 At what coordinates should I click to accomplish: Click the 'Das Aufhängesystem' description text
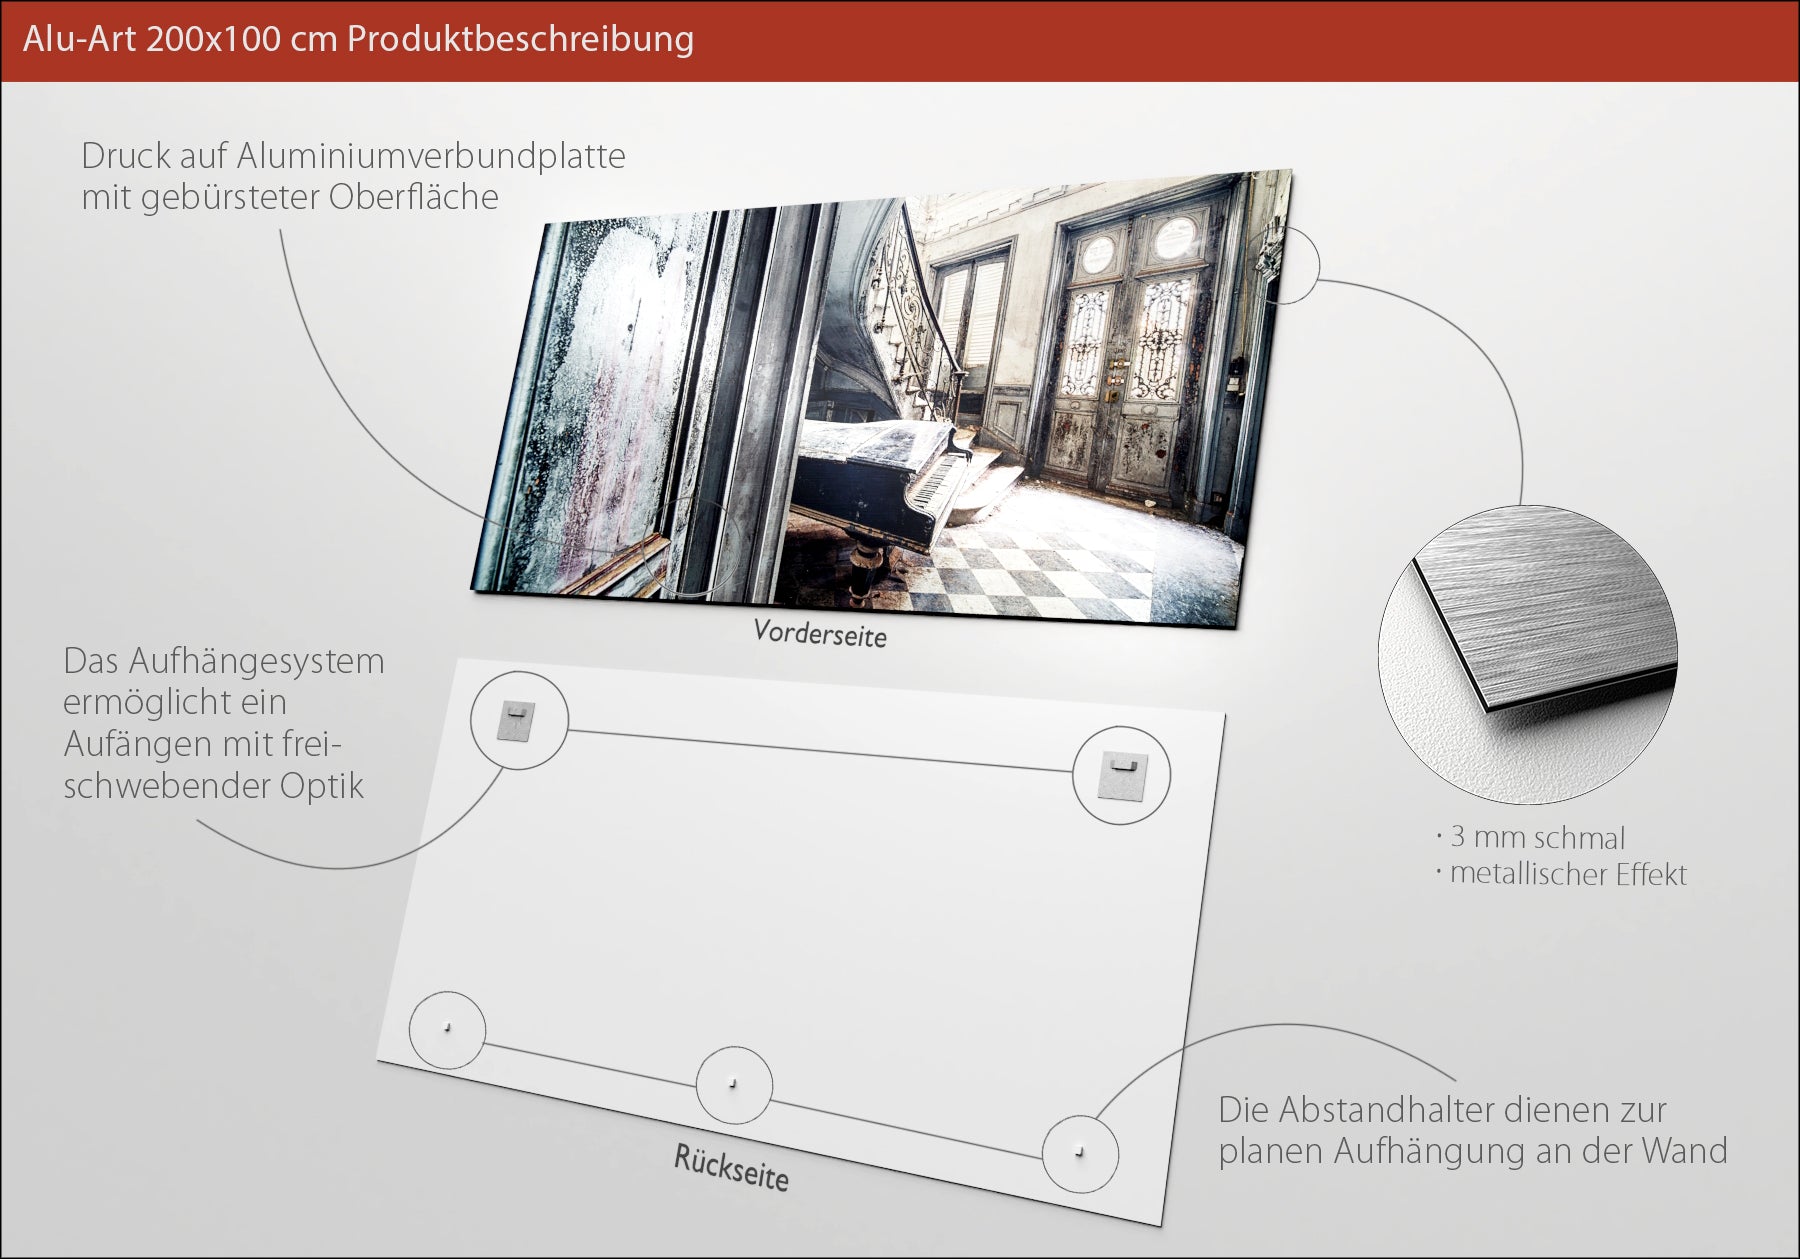click(x=223, y=661)
